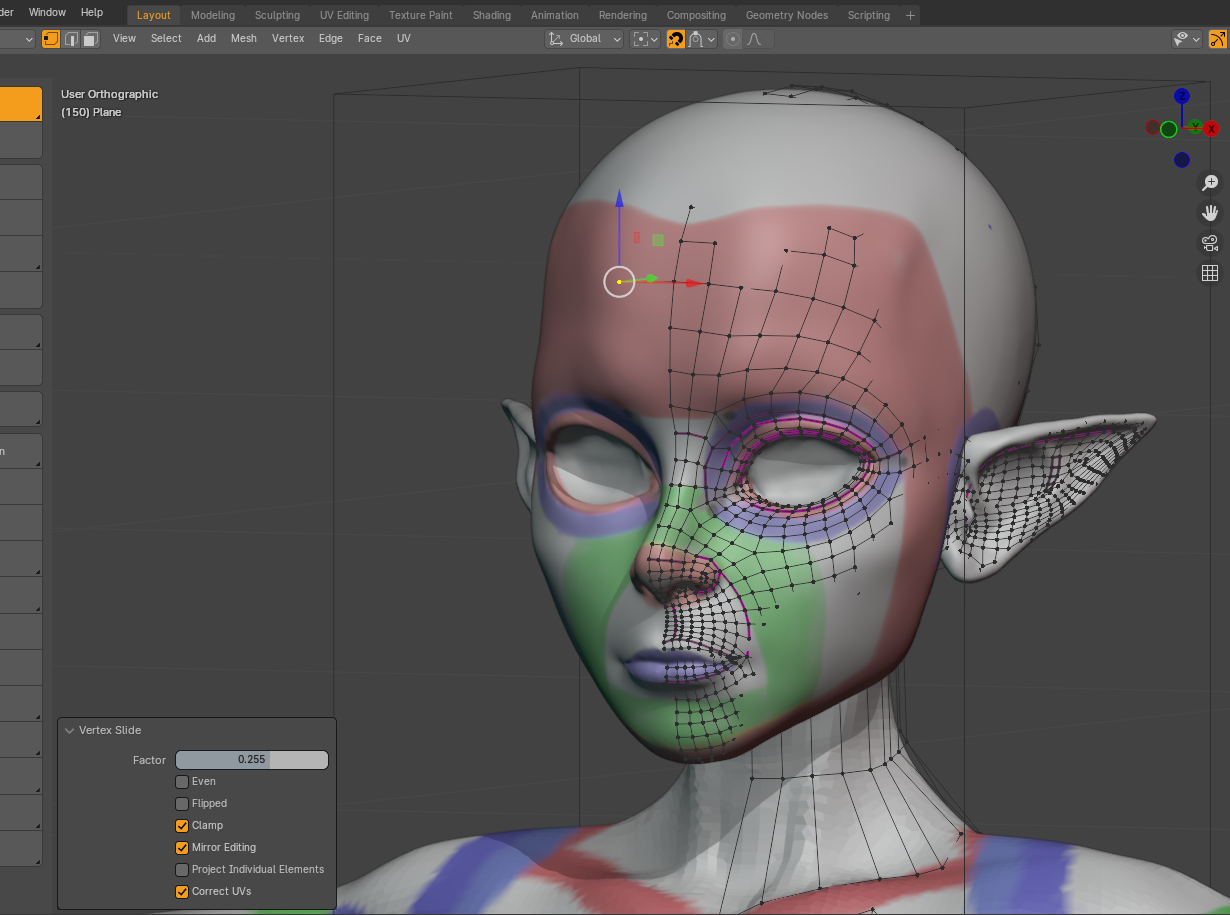Collapse the Vertex Slide panel
Screen dimensions: 1230x915
point(70,731)
